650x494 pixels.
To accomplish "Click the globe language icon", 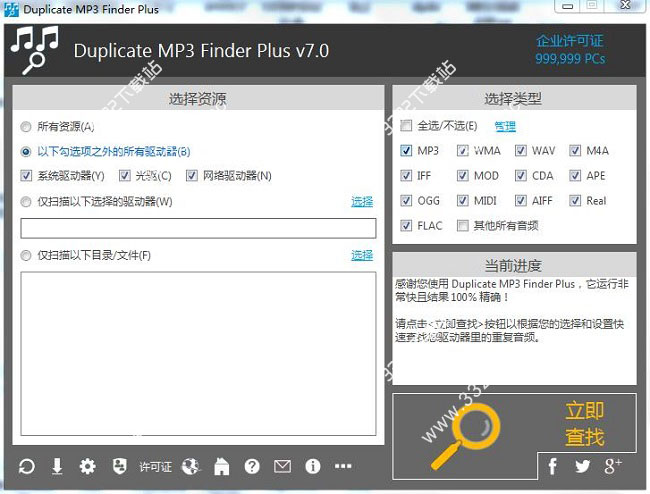I will tap(191, 467).
